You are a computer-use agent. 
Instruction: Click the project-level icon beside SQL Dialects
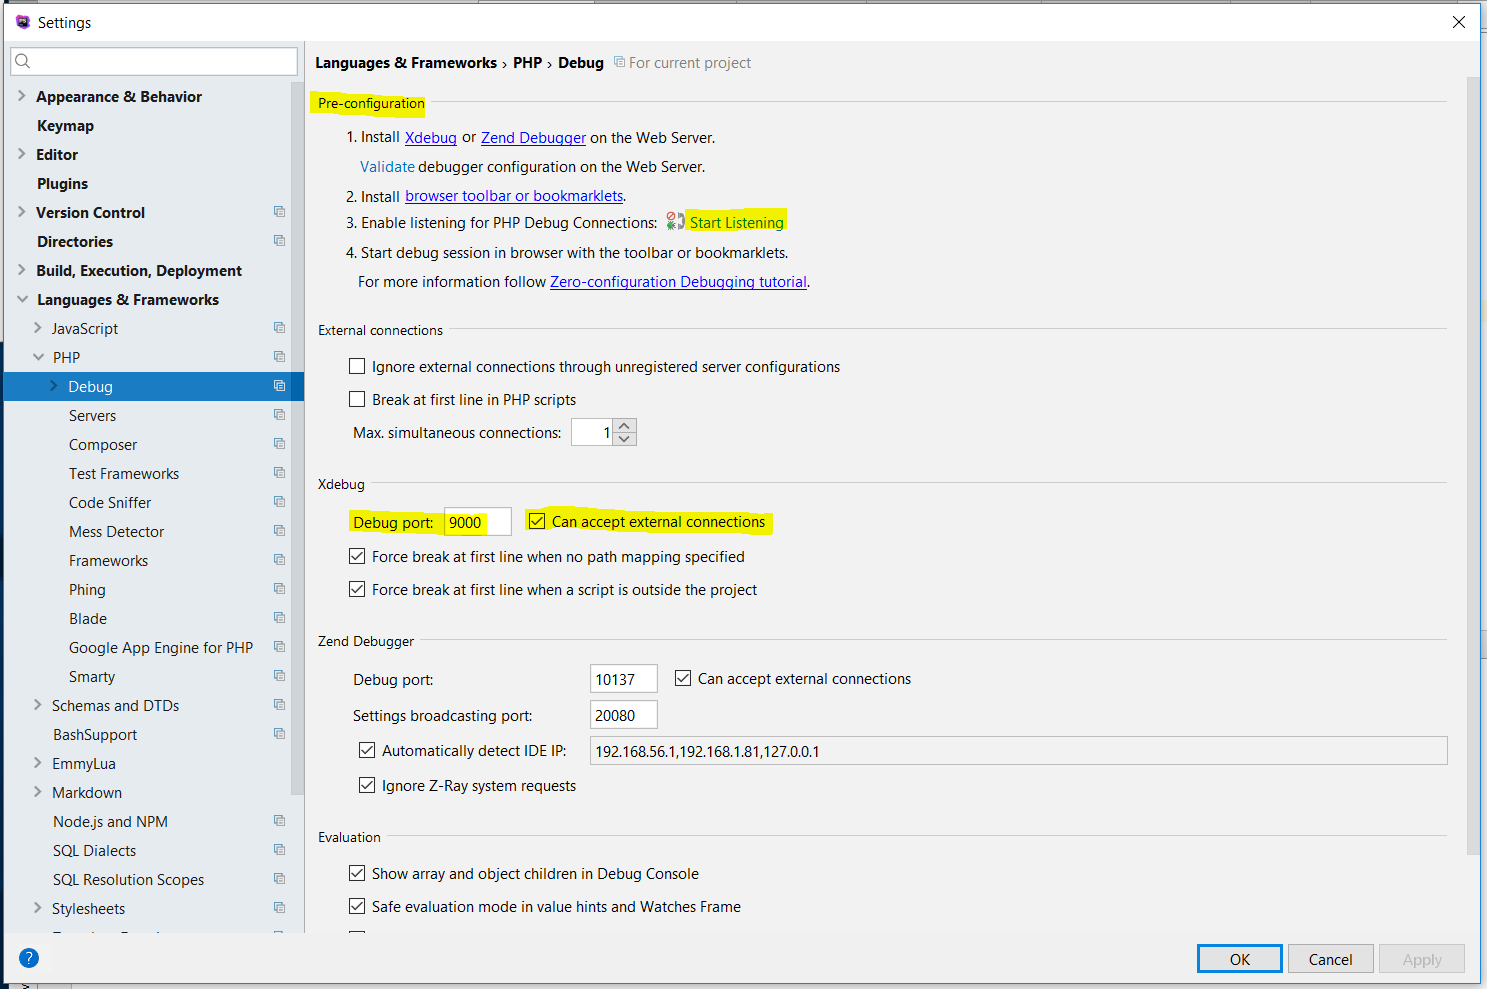tap(279, 850)
